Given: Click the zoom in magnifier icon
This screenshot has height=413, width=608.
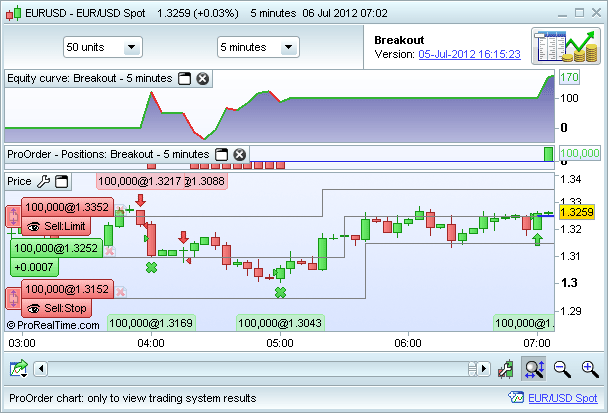Looking at the screenshot, I should click(590, 369).
